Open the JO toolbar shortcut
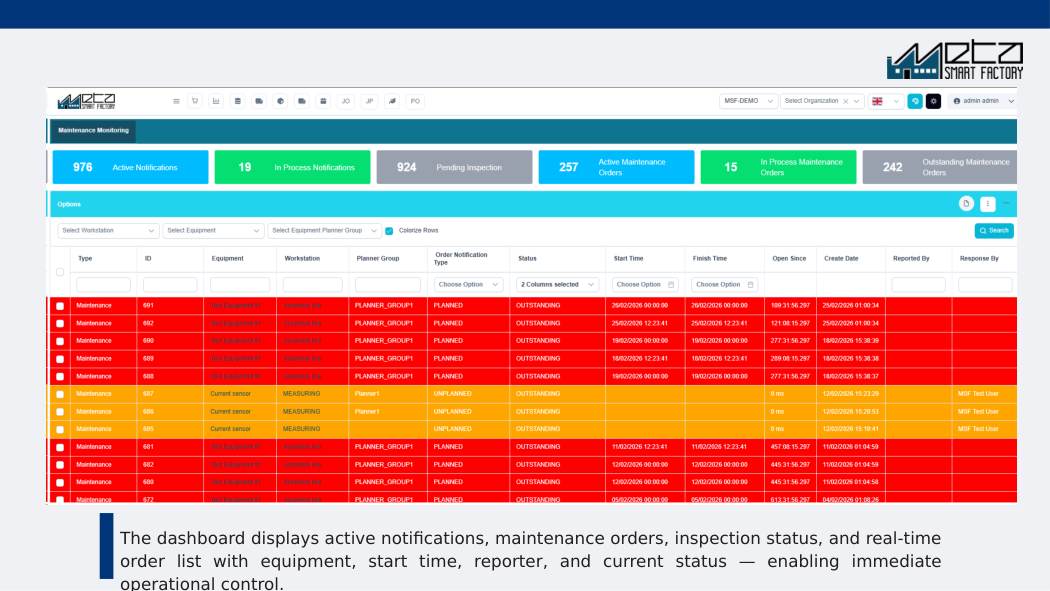This screenshot has height=591, width=1050. (x=346, y=101)
